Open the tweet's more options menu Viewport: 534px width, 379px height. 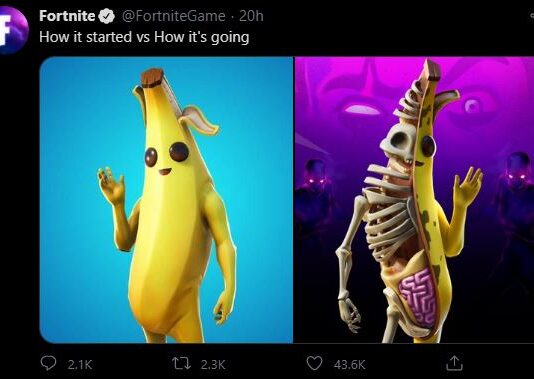pos(531,16)
